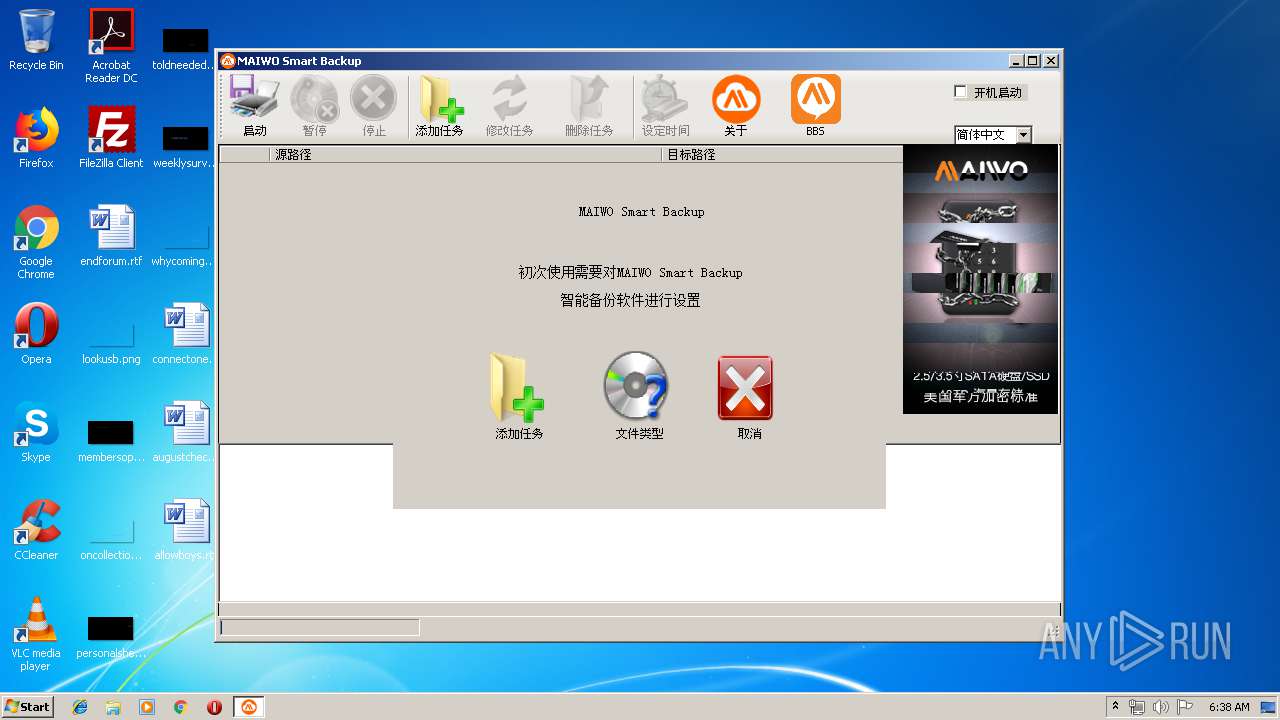Select the connectone desktop document
Screen dimensions: 1280x720
point(186,334)
